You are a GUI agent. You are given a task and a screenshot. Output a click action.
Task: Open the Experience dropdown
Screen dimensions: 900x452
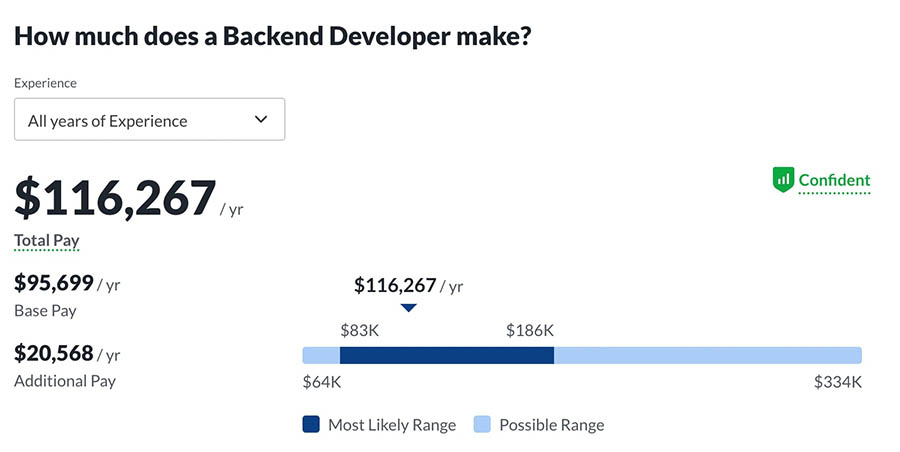click(x=149, y=120)
